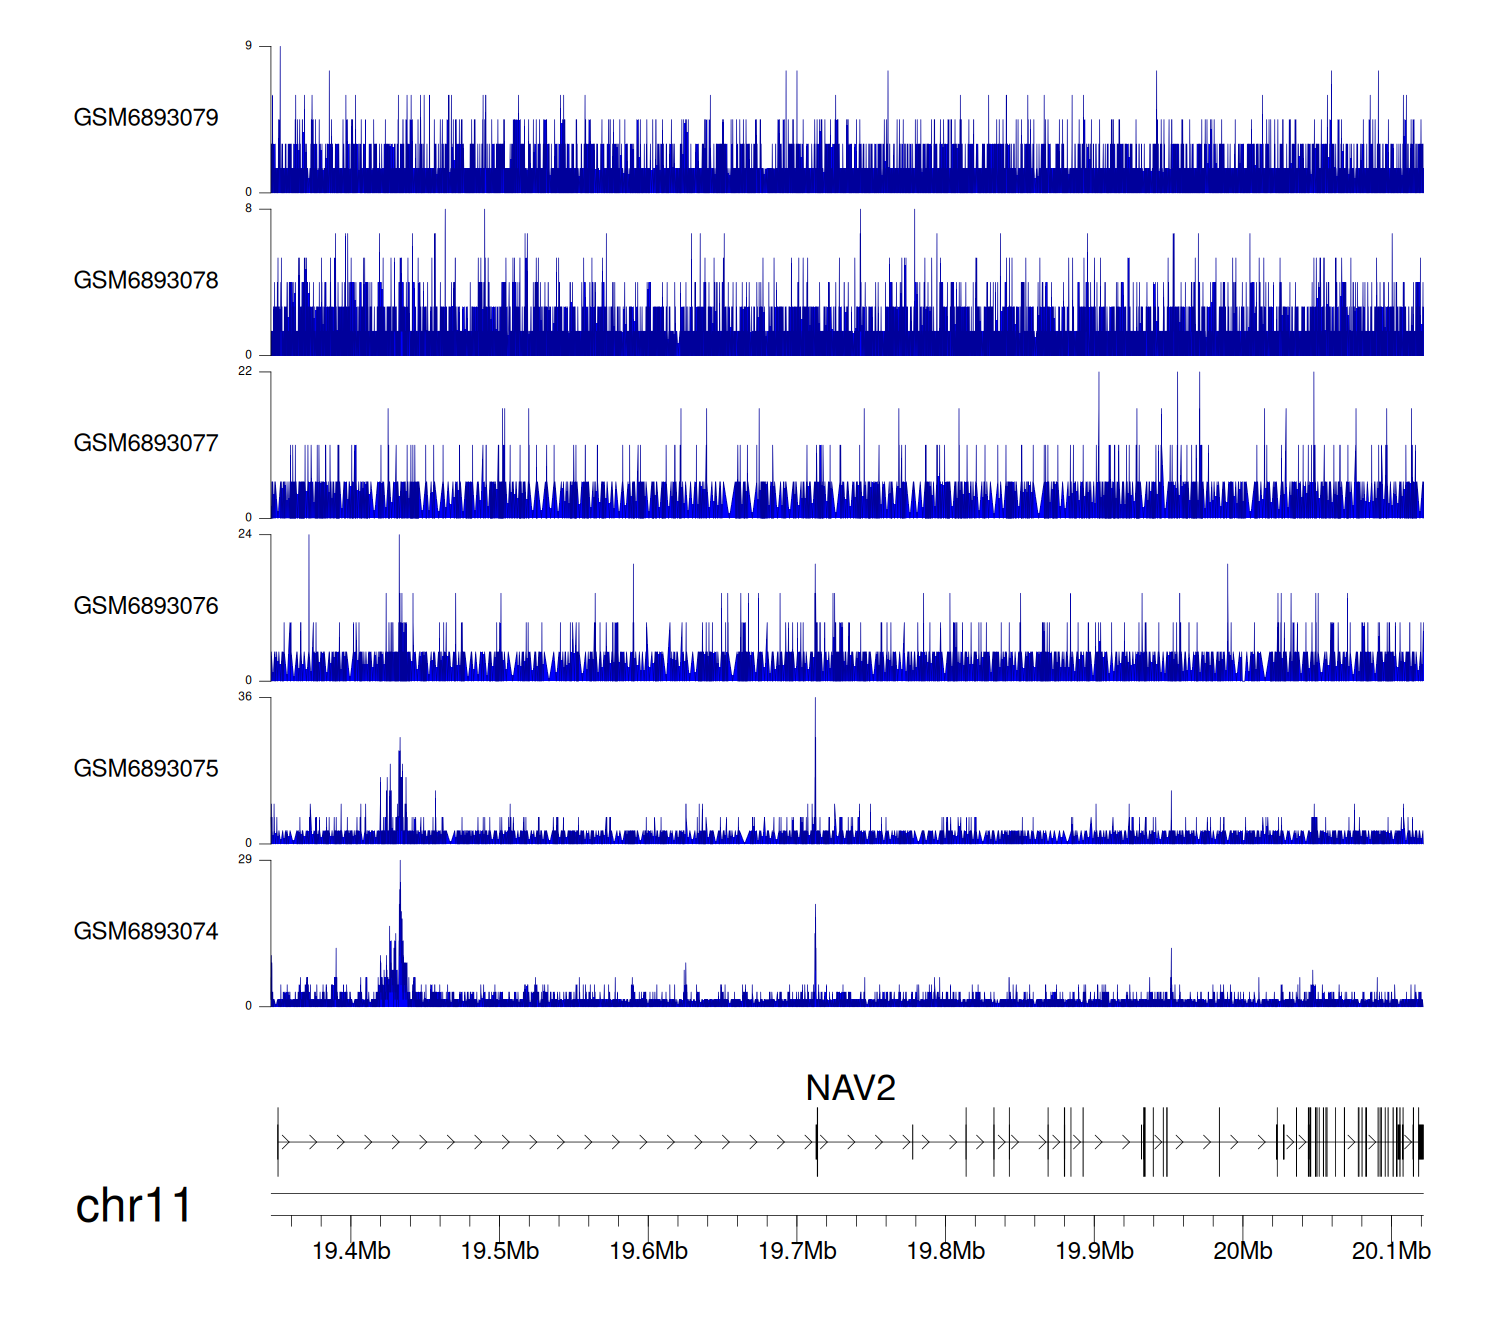
Task: Click y-axis maximum value 22
Action: 245,371
